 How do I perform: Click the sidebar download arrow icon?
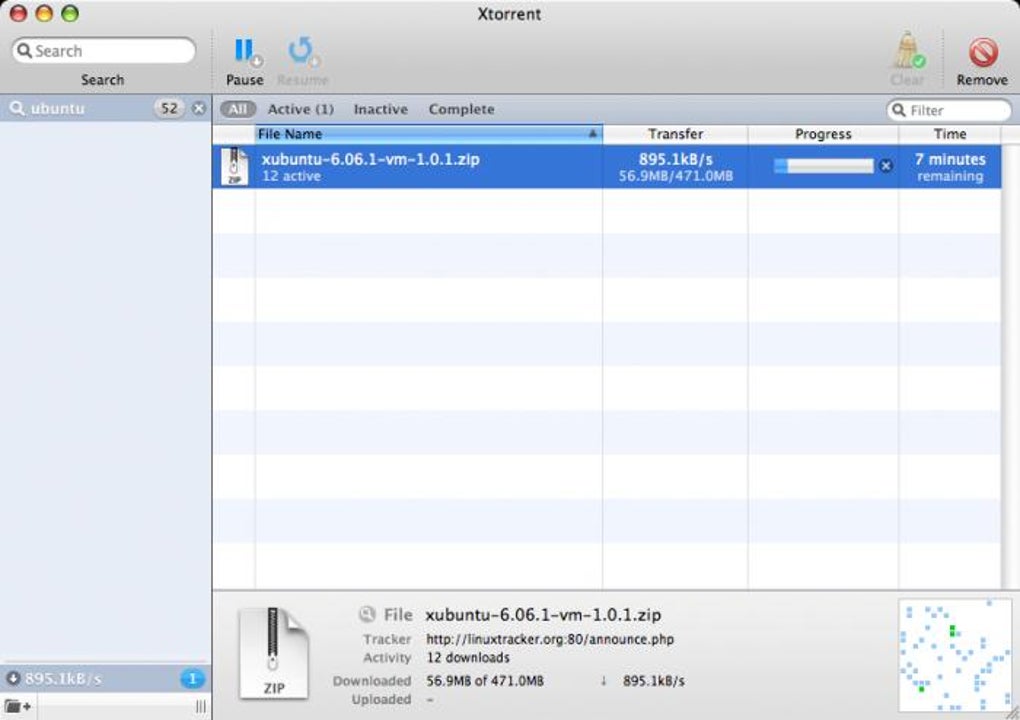(13, 678)
